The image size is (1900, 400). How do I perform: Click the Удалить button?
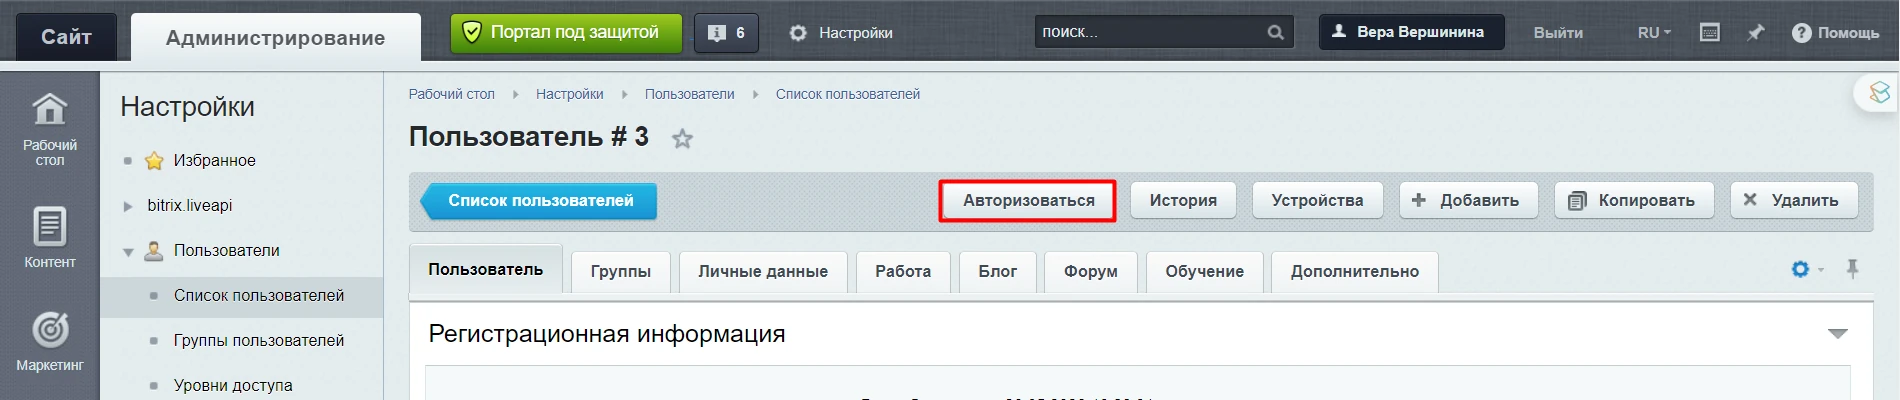coord(1794,201)
